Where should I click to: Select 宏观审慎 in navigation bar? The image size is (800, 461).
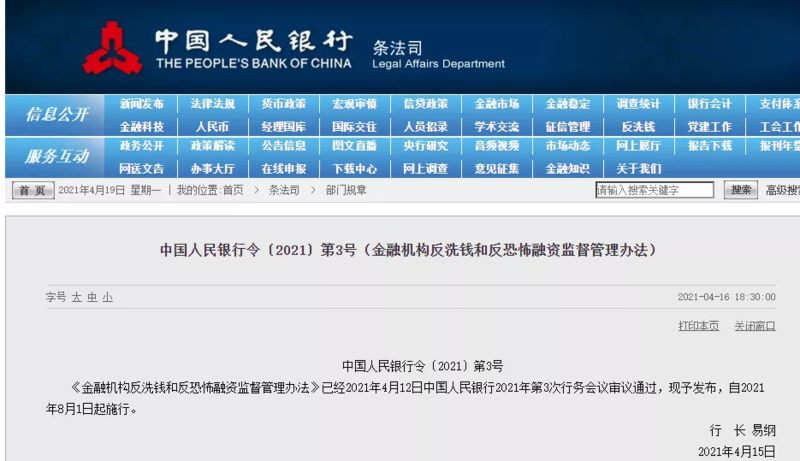pos(355,104)
